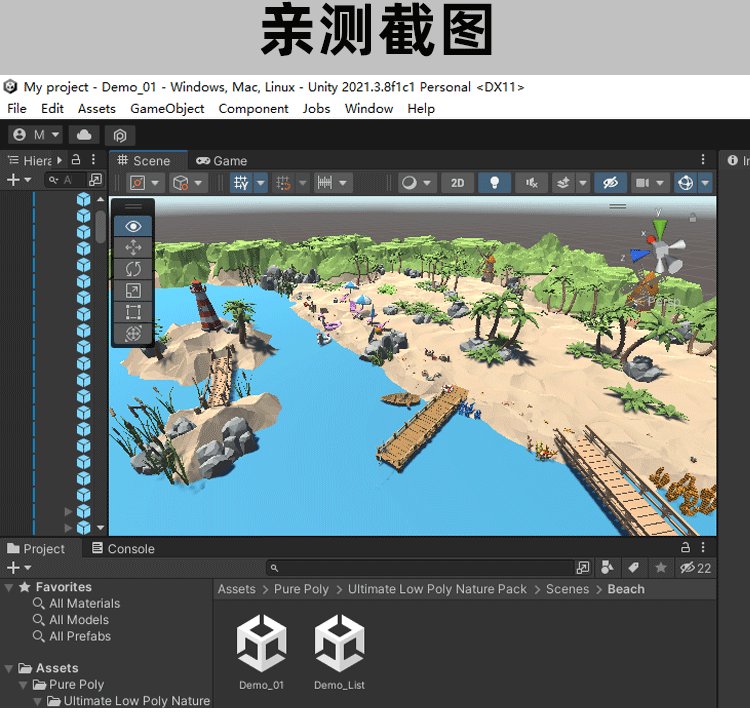
Task: Open draw mode shading dropdown
Action: [x=416, y=183]
